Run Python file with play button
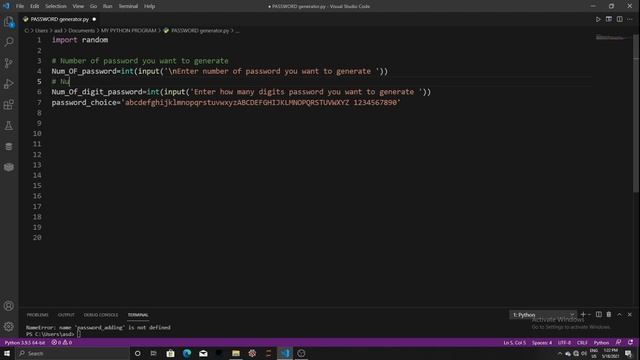 pos(598,19)
